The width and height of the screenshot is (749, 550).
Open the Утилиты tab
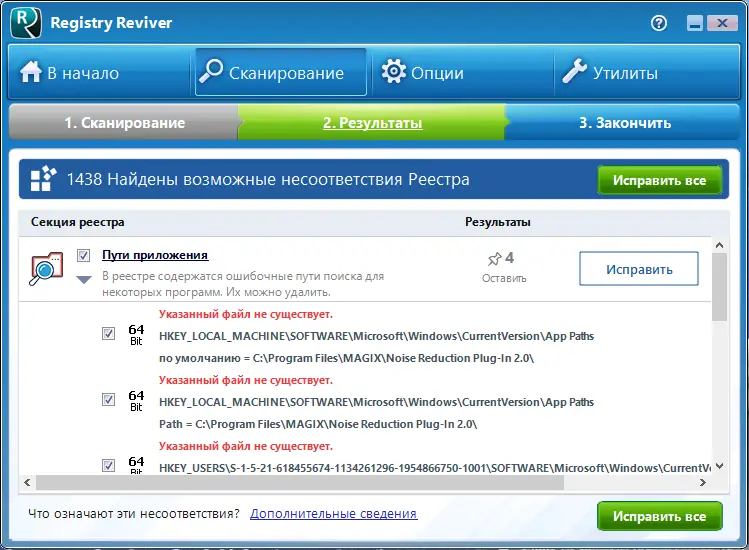tap(647, 73)
